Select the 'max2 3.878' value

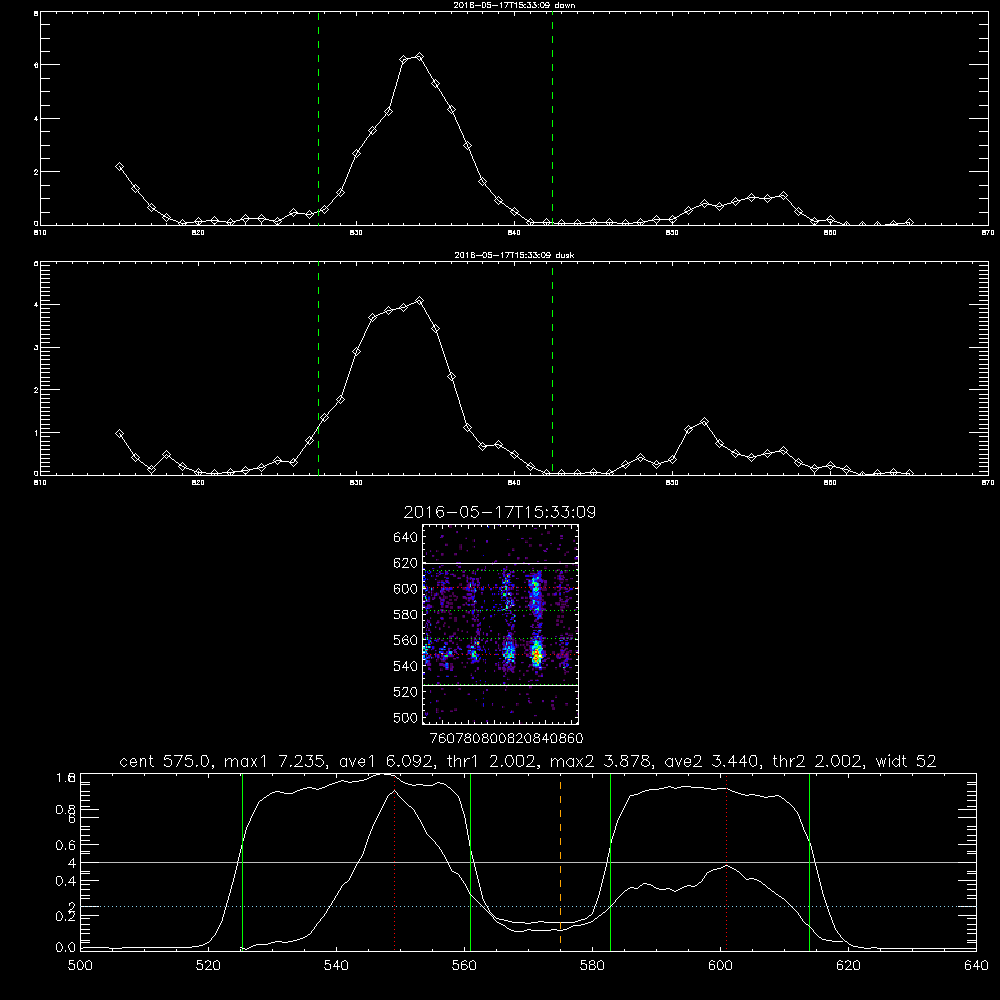(x=603, y=761)
